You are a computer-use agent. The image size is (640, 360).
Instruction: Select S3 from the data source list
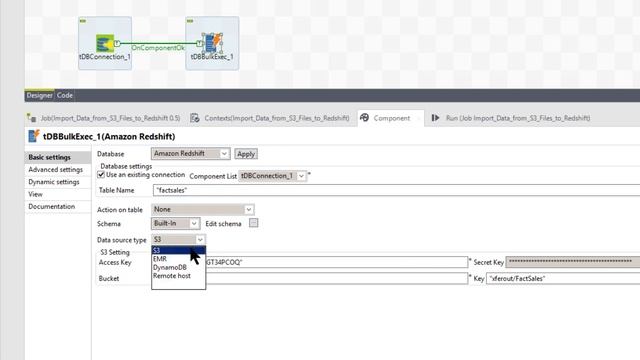pos(178,250)
